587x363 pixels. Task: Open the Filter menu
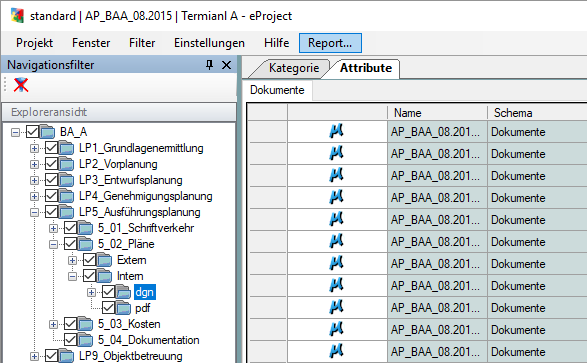pos(142,43)
